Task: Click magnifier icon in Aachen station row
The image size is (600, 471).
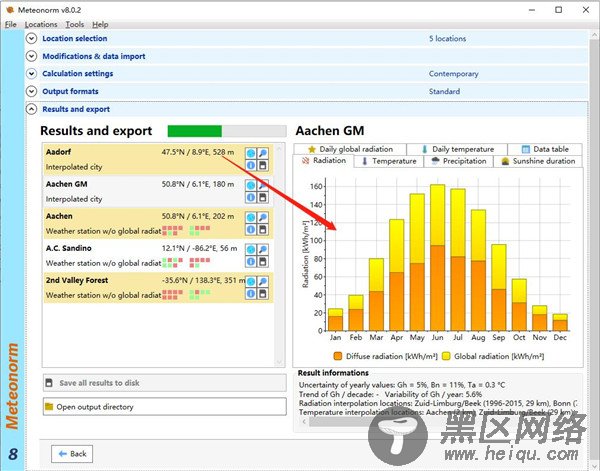Action: tap(262, 218)
